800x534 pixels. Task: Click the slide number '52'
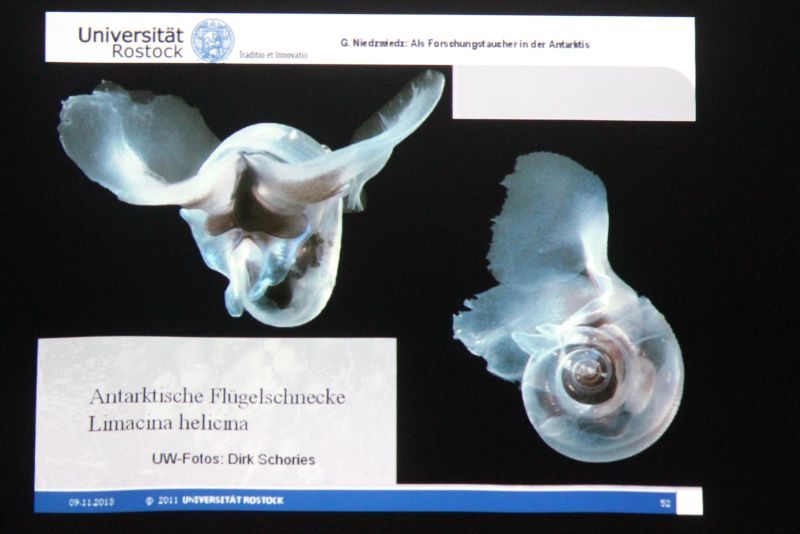[x=665, y=503]
